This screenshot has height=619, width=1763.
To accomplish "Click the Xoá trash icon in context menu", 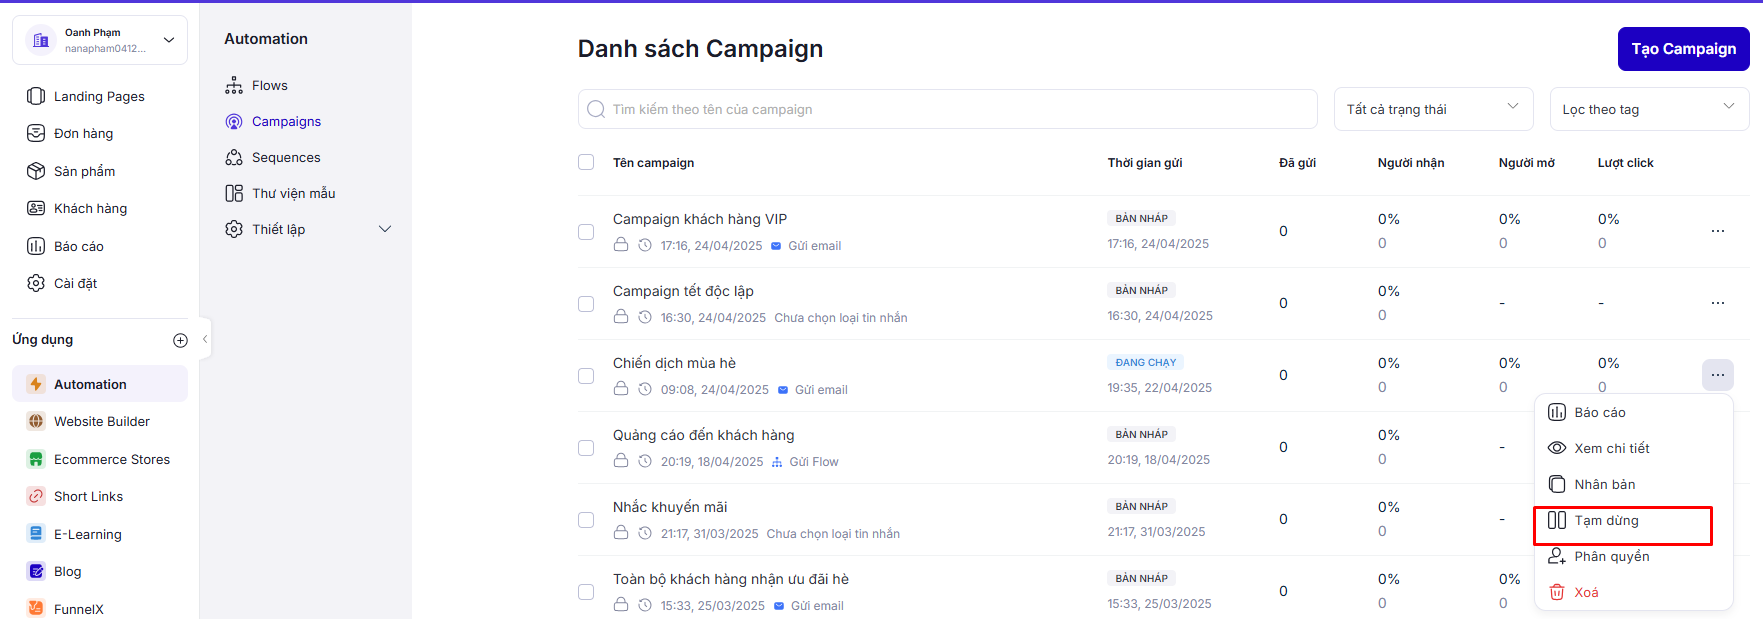I will coord(1557,592).
